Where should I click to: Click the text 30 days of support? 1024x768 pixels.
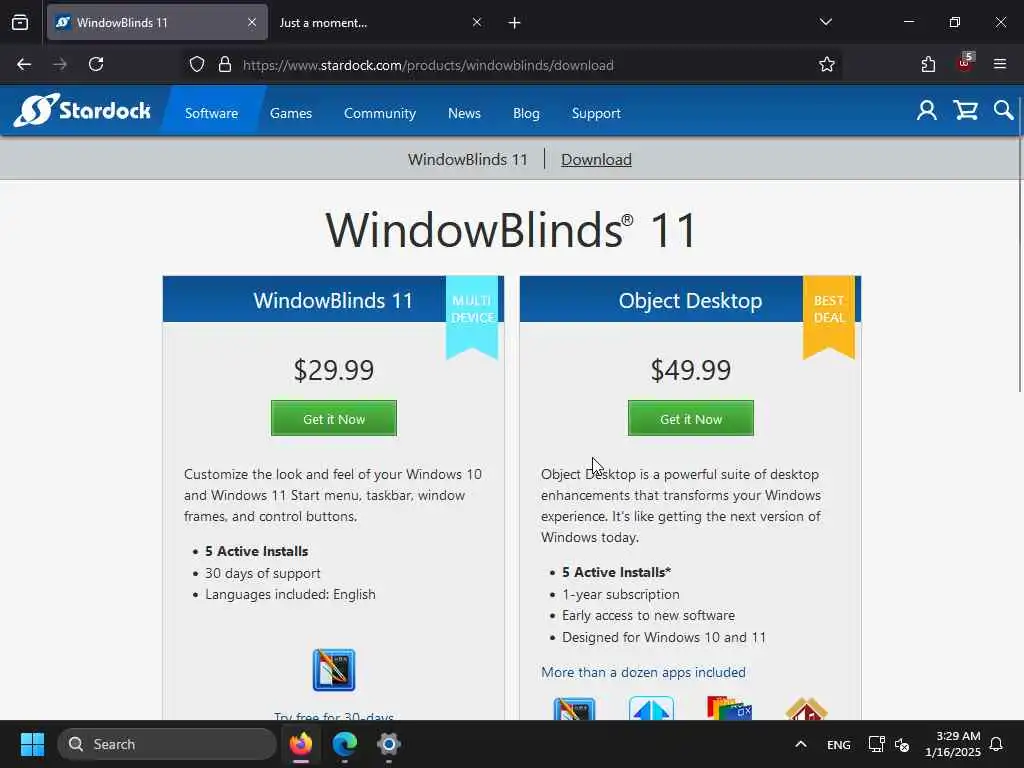(x=263, y=573)
